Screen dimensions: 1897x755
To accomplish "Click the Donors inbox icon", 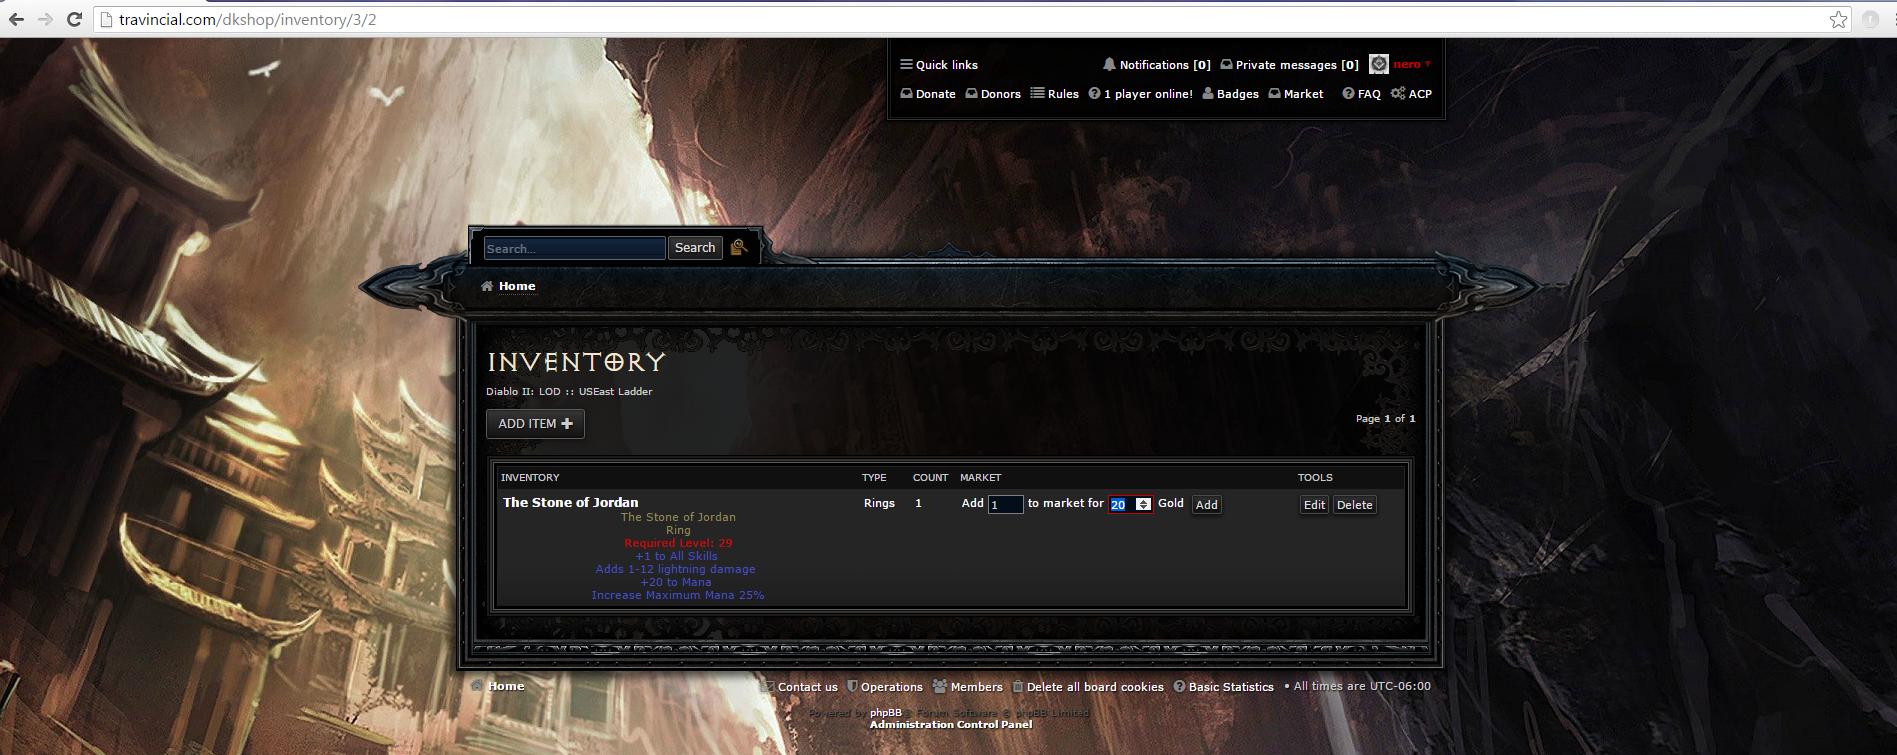I will [971, 94].
